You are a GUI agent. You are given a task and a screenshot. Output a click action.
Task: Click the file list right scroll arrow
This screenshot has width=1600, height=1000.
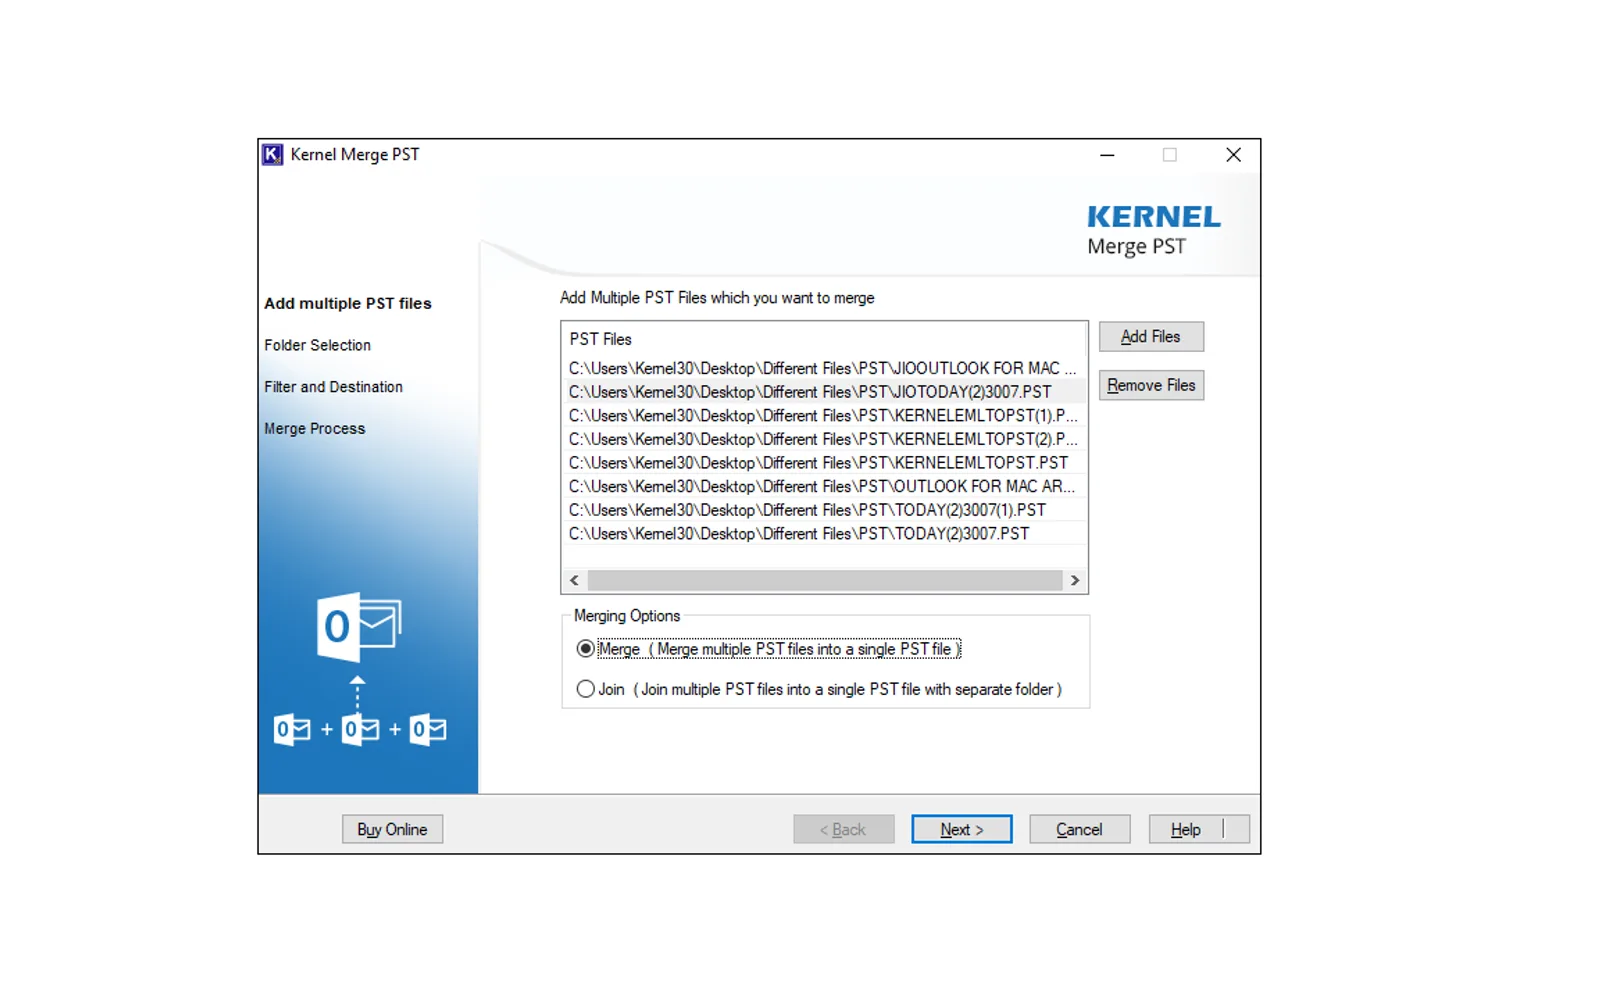[x=1075, y=580]
